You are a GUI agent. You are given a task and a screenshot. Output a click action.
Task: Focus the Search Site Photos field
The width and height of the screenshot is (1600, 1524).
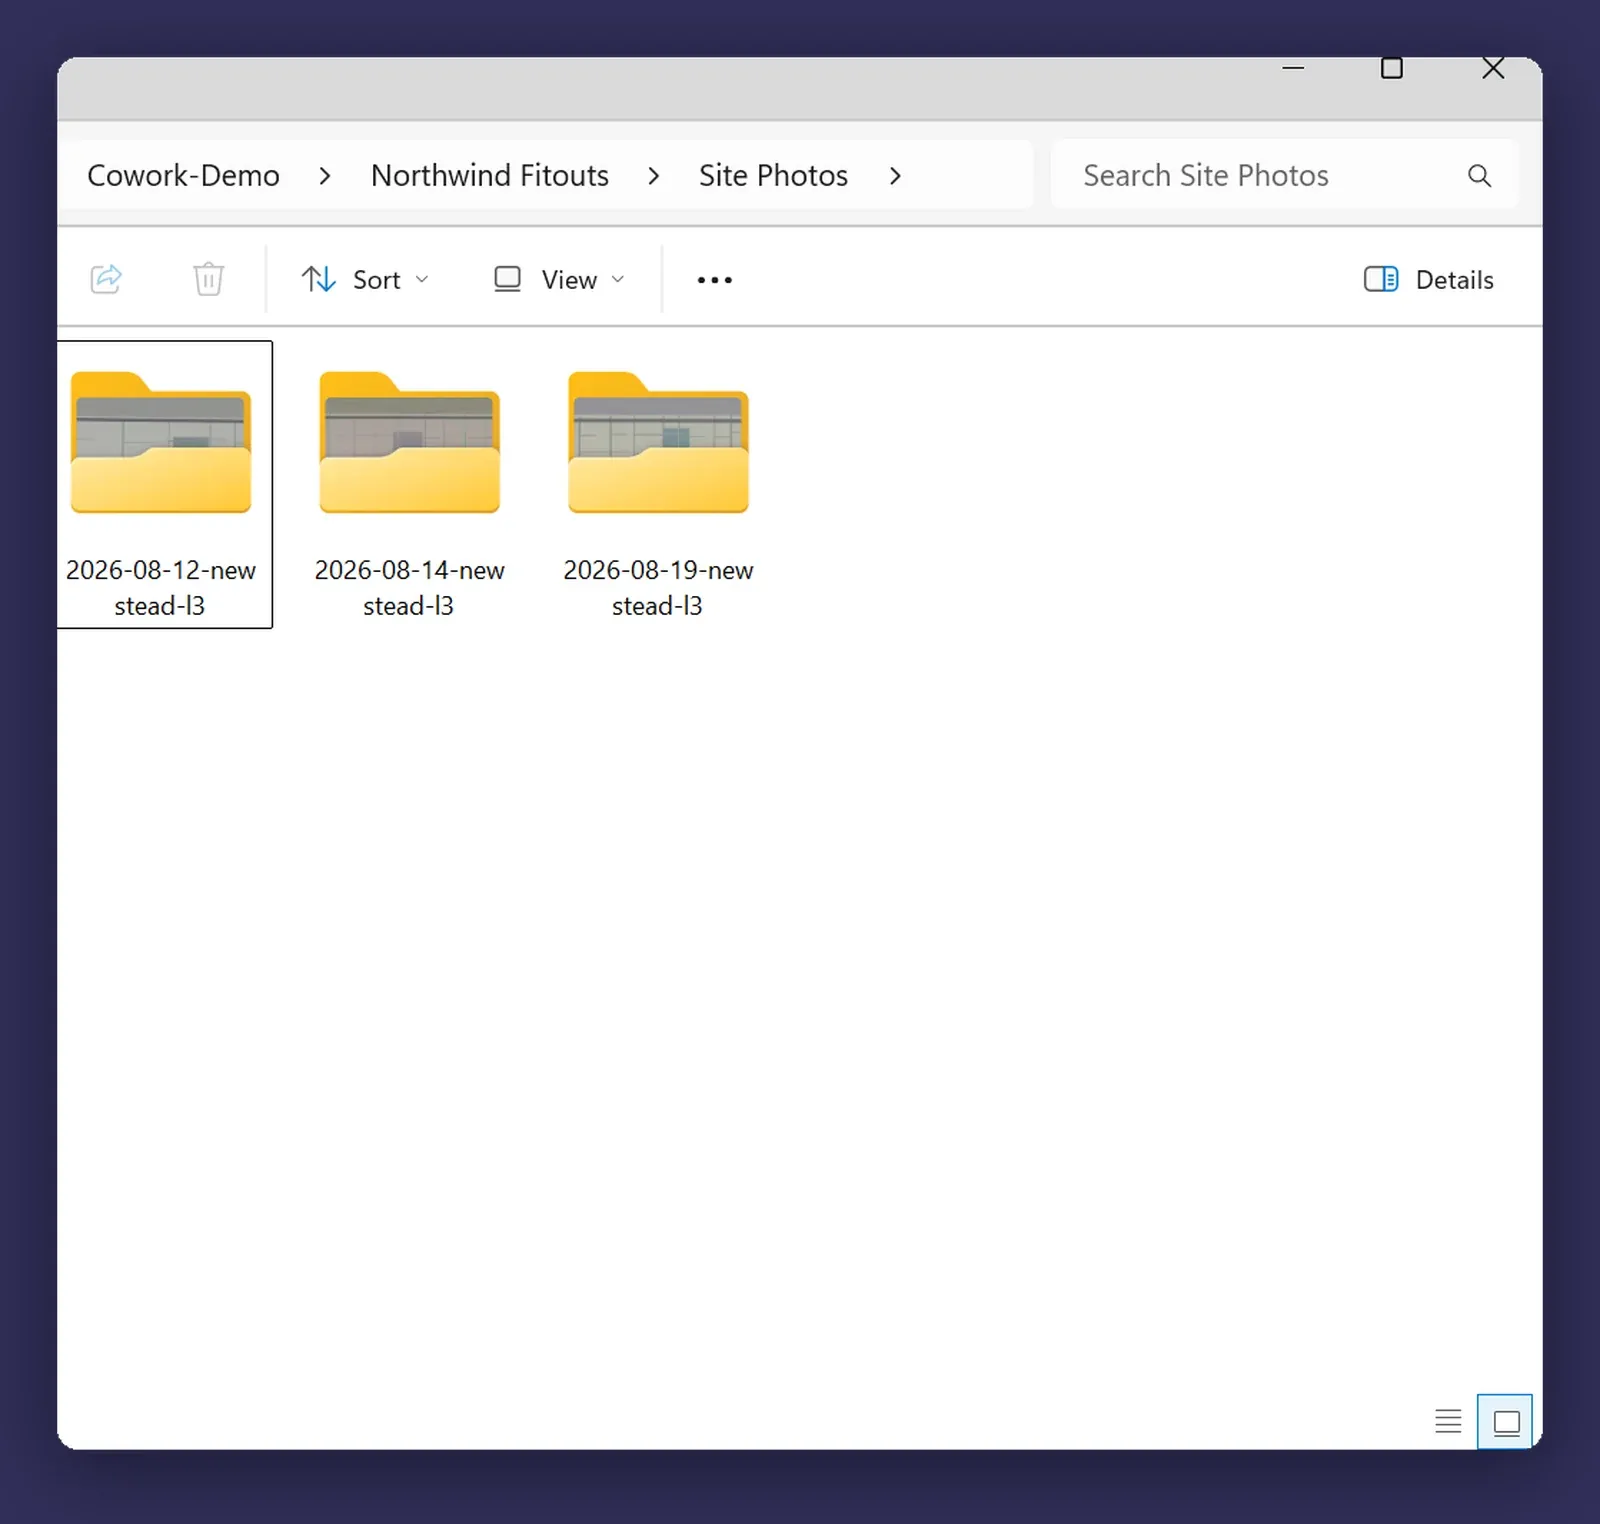(1284, 175)
